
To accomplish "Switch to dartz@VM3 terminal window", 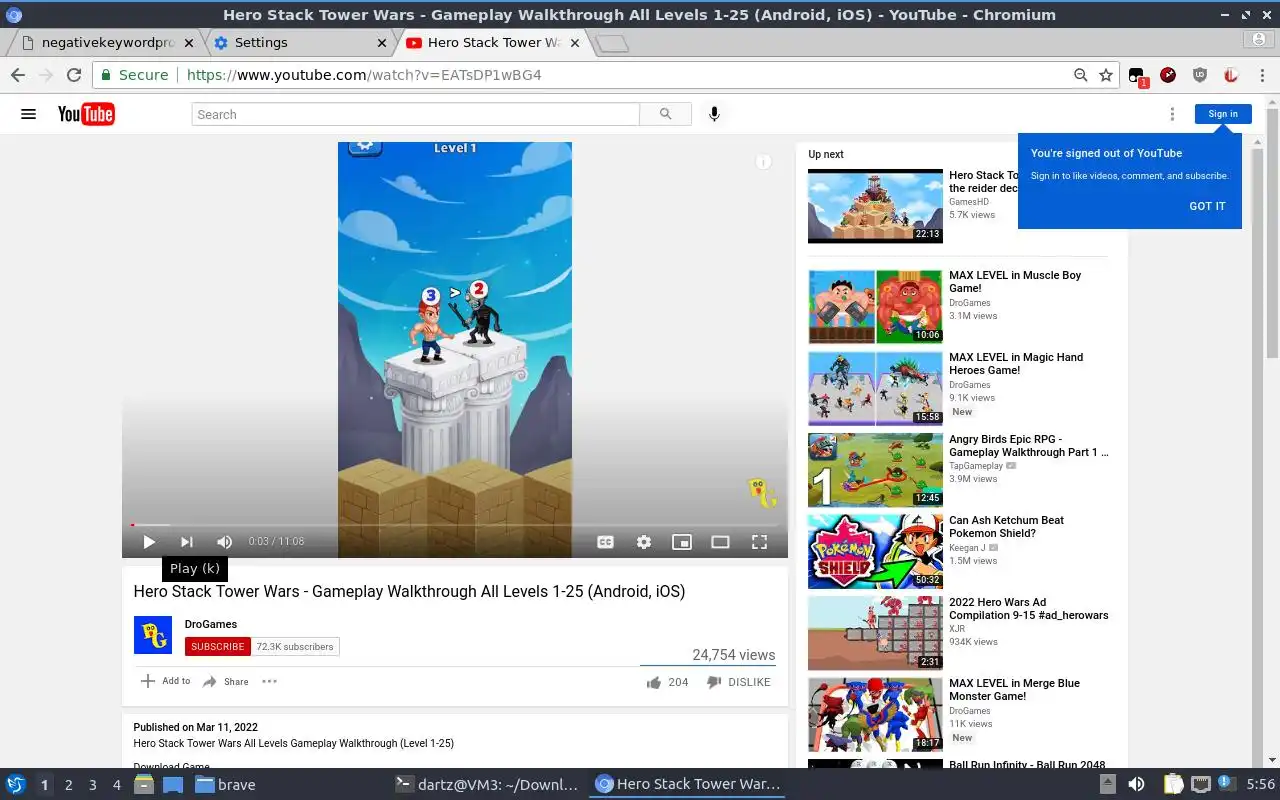I will pos(487,785).
